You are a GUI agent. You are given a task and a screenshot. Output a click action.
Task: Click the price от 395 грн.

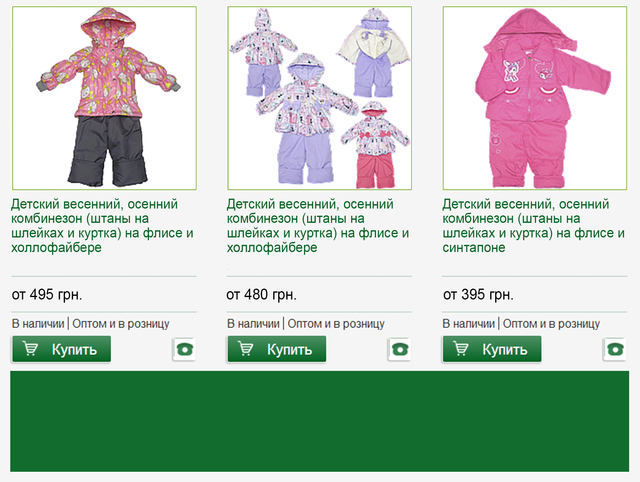478,294
